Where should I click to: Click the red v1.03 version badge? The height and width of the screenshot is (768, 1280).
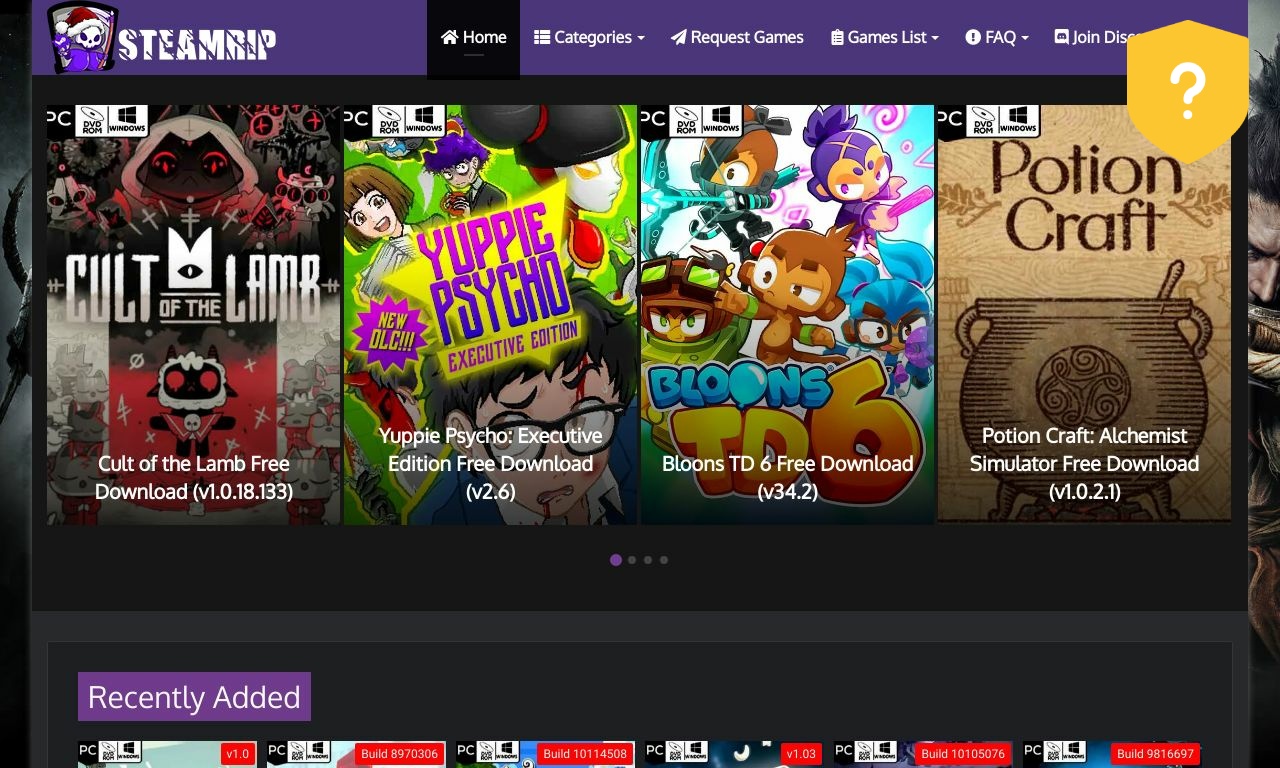pos(802,754)
